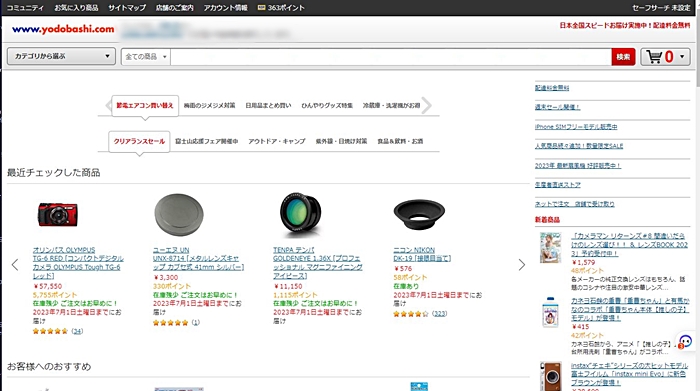
Task: Open the instax チェキ シリーズ new item link
Action: coord(629,374)
